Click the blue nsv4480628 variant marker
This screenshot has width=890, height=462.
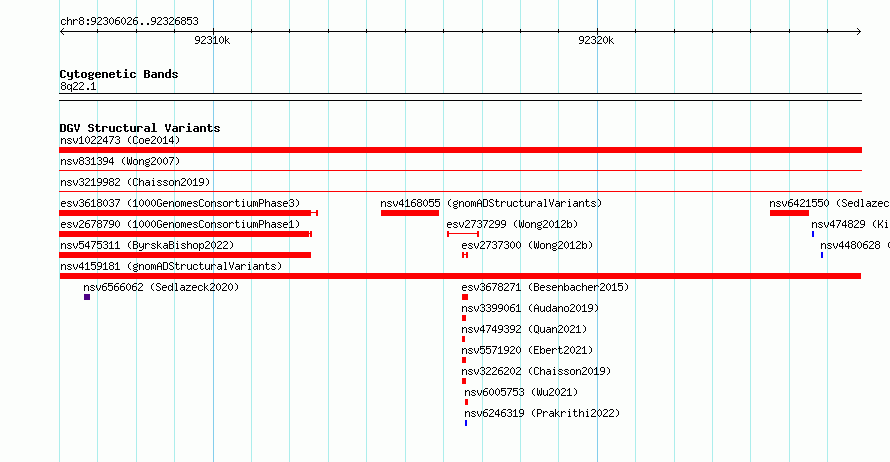point(822,255)
